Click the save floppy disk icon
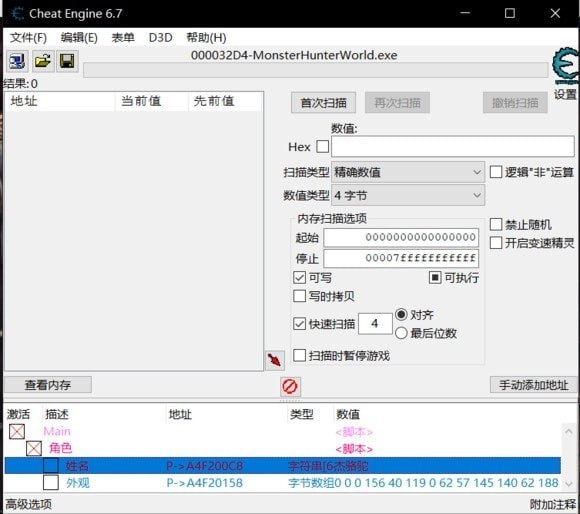The height and width of the screenshot is (514, 580). point(67,61)
